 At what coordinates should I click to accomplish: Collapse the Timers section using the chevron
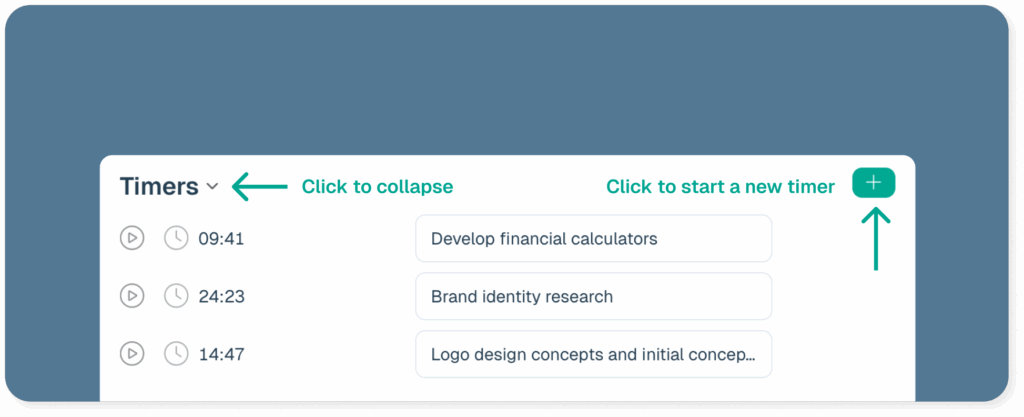212,187
